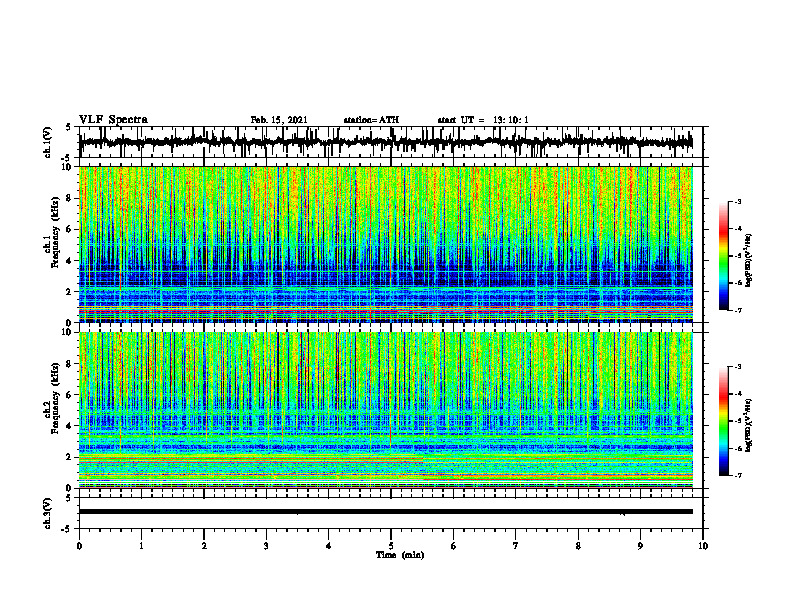Click the time axis tick label '8'

pos(578,546)
